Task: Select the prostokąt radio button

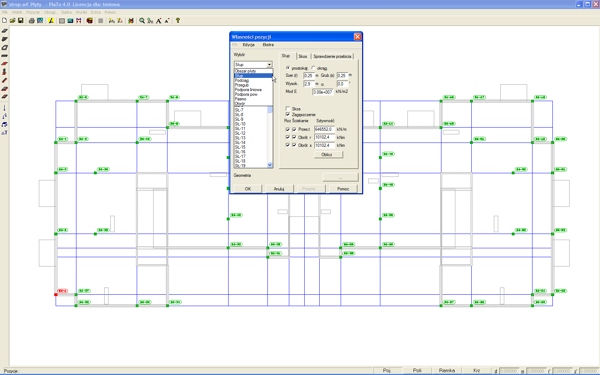Action: (x=288, y=68)
